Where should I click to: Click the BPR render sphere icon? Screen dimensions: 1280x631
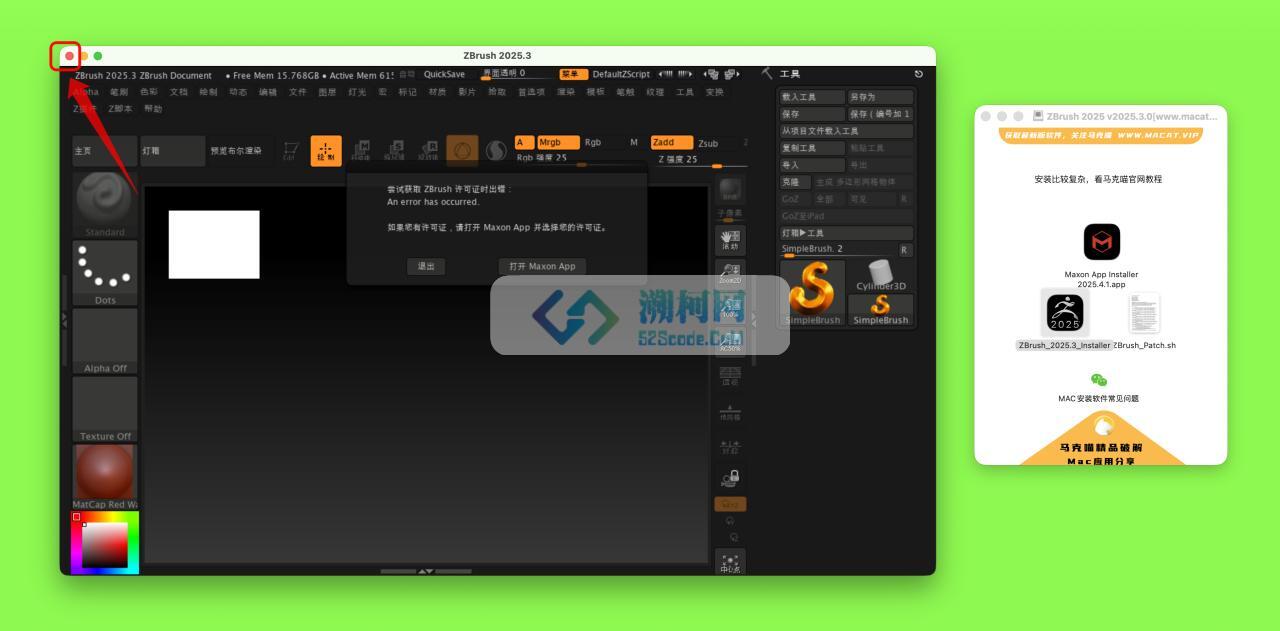730,190
